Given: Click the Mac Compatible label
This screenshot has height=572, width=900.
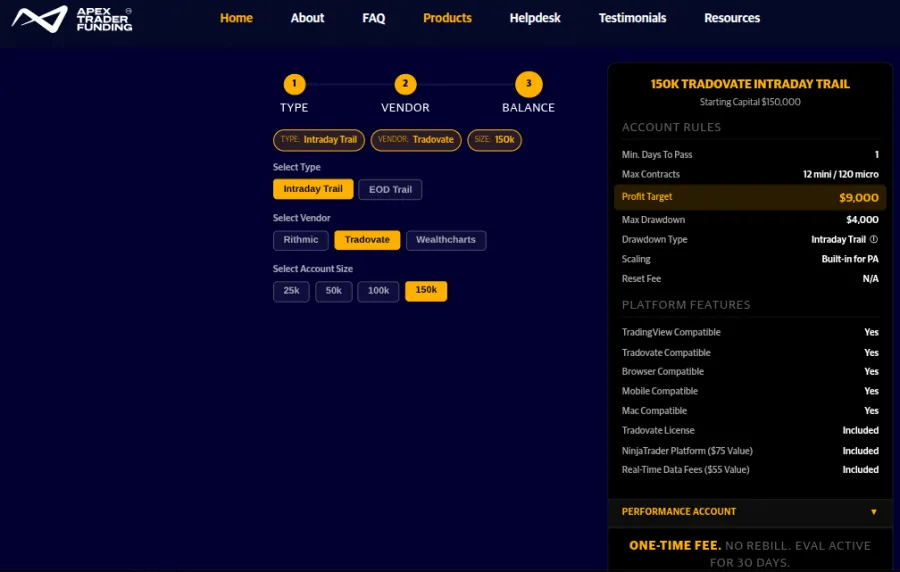Looking at the screenshot, I should tap(654, 411).
